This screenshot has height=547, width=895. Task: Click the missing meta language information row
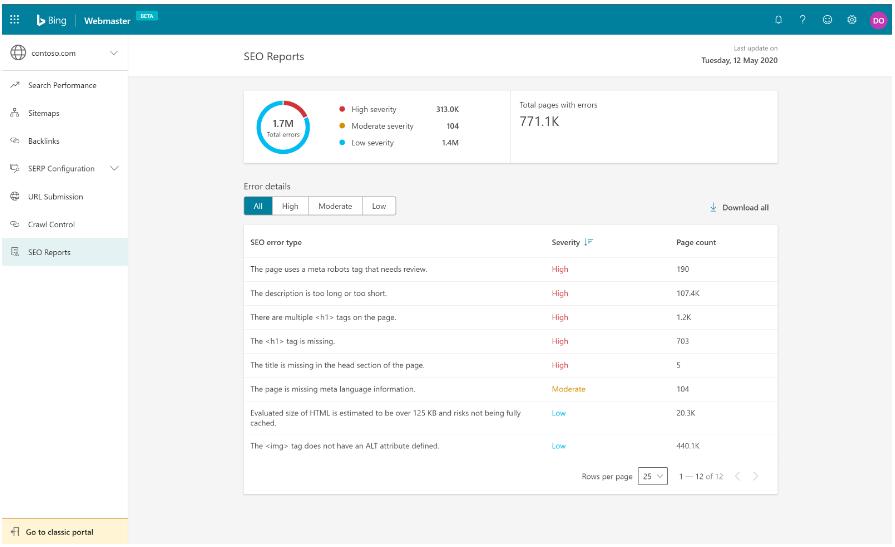pyautogui.click(x=510, y=389)
